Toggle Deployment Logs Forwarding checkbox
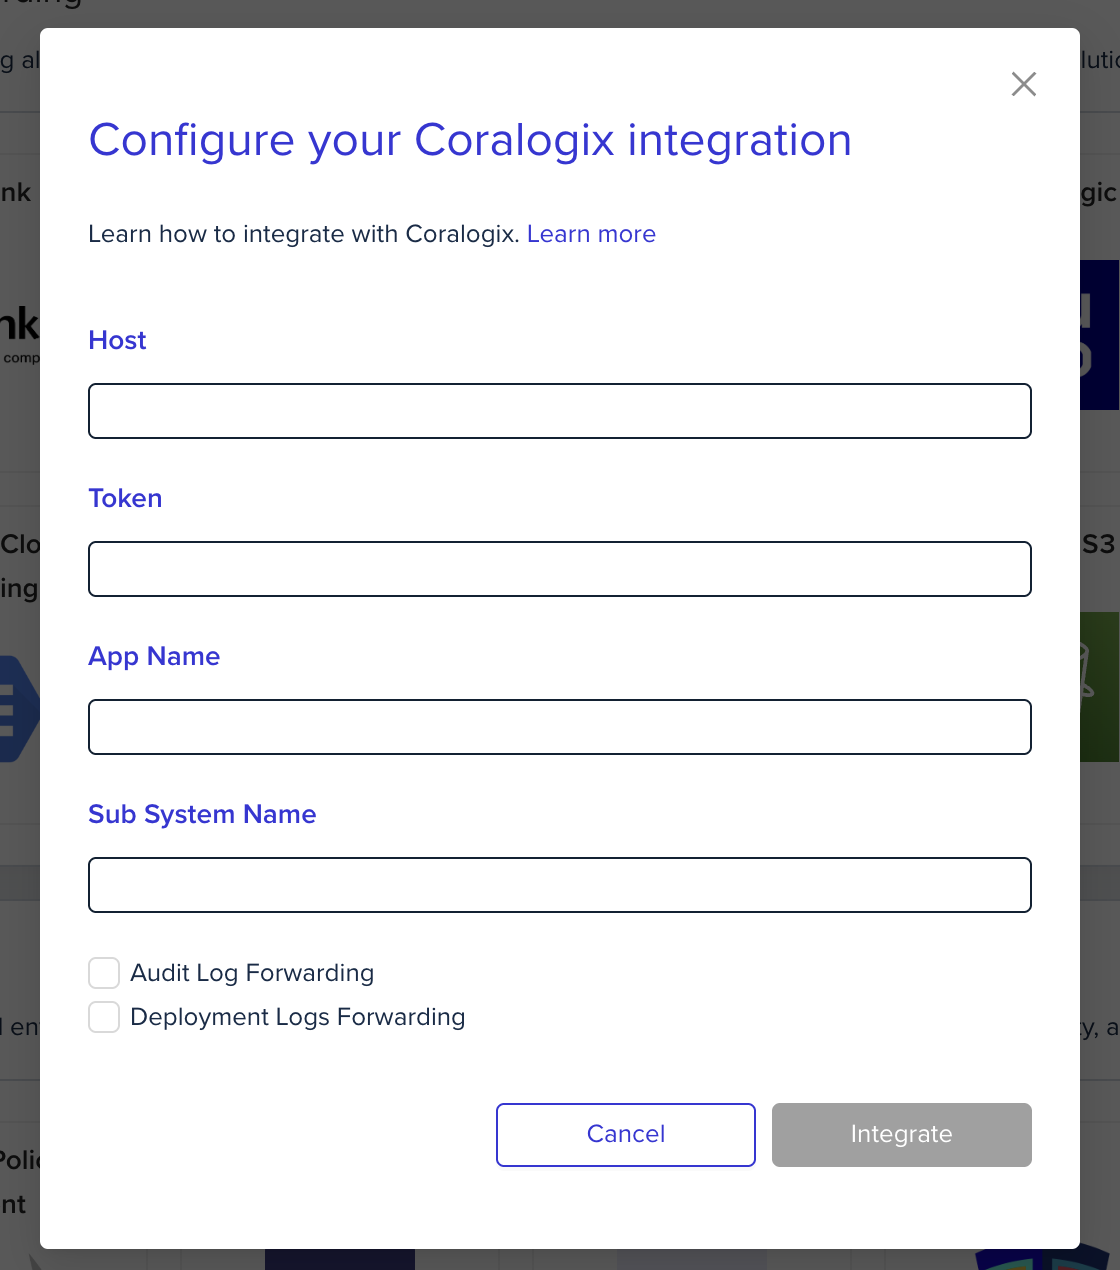This screenshot has width=1120, height=1270. [x=104, y=1017]
